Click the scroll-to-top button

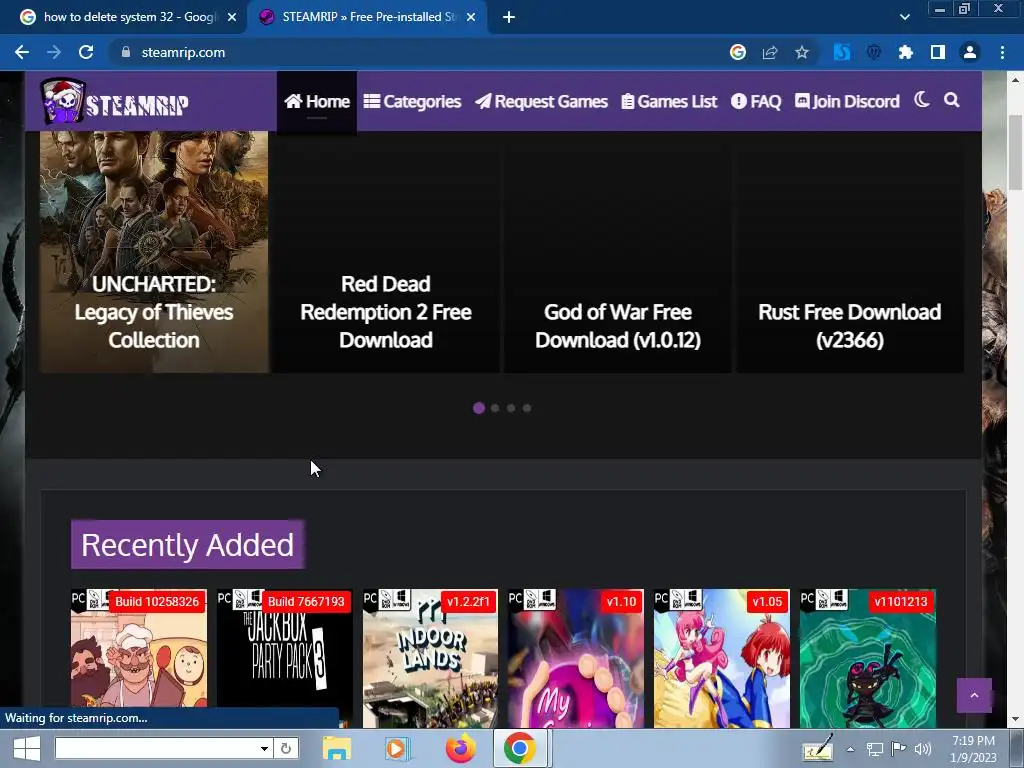pos(974,696)
